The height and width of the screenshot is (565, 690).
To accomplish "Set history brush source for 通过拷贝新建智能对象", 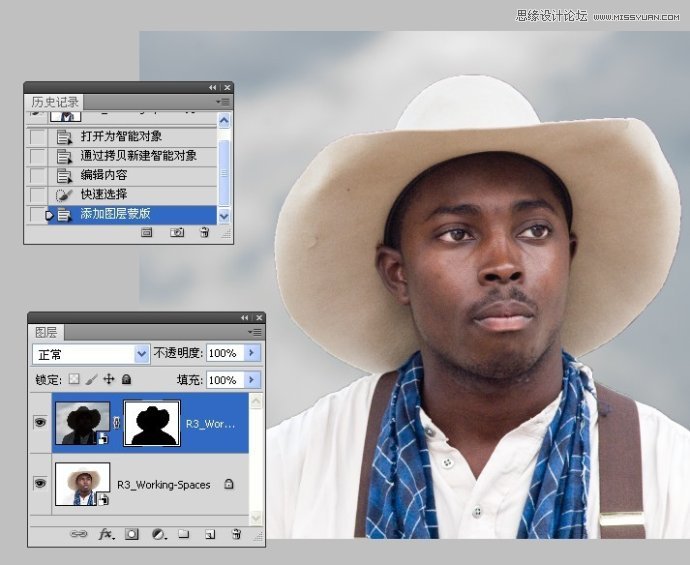I will click(37, 156).
